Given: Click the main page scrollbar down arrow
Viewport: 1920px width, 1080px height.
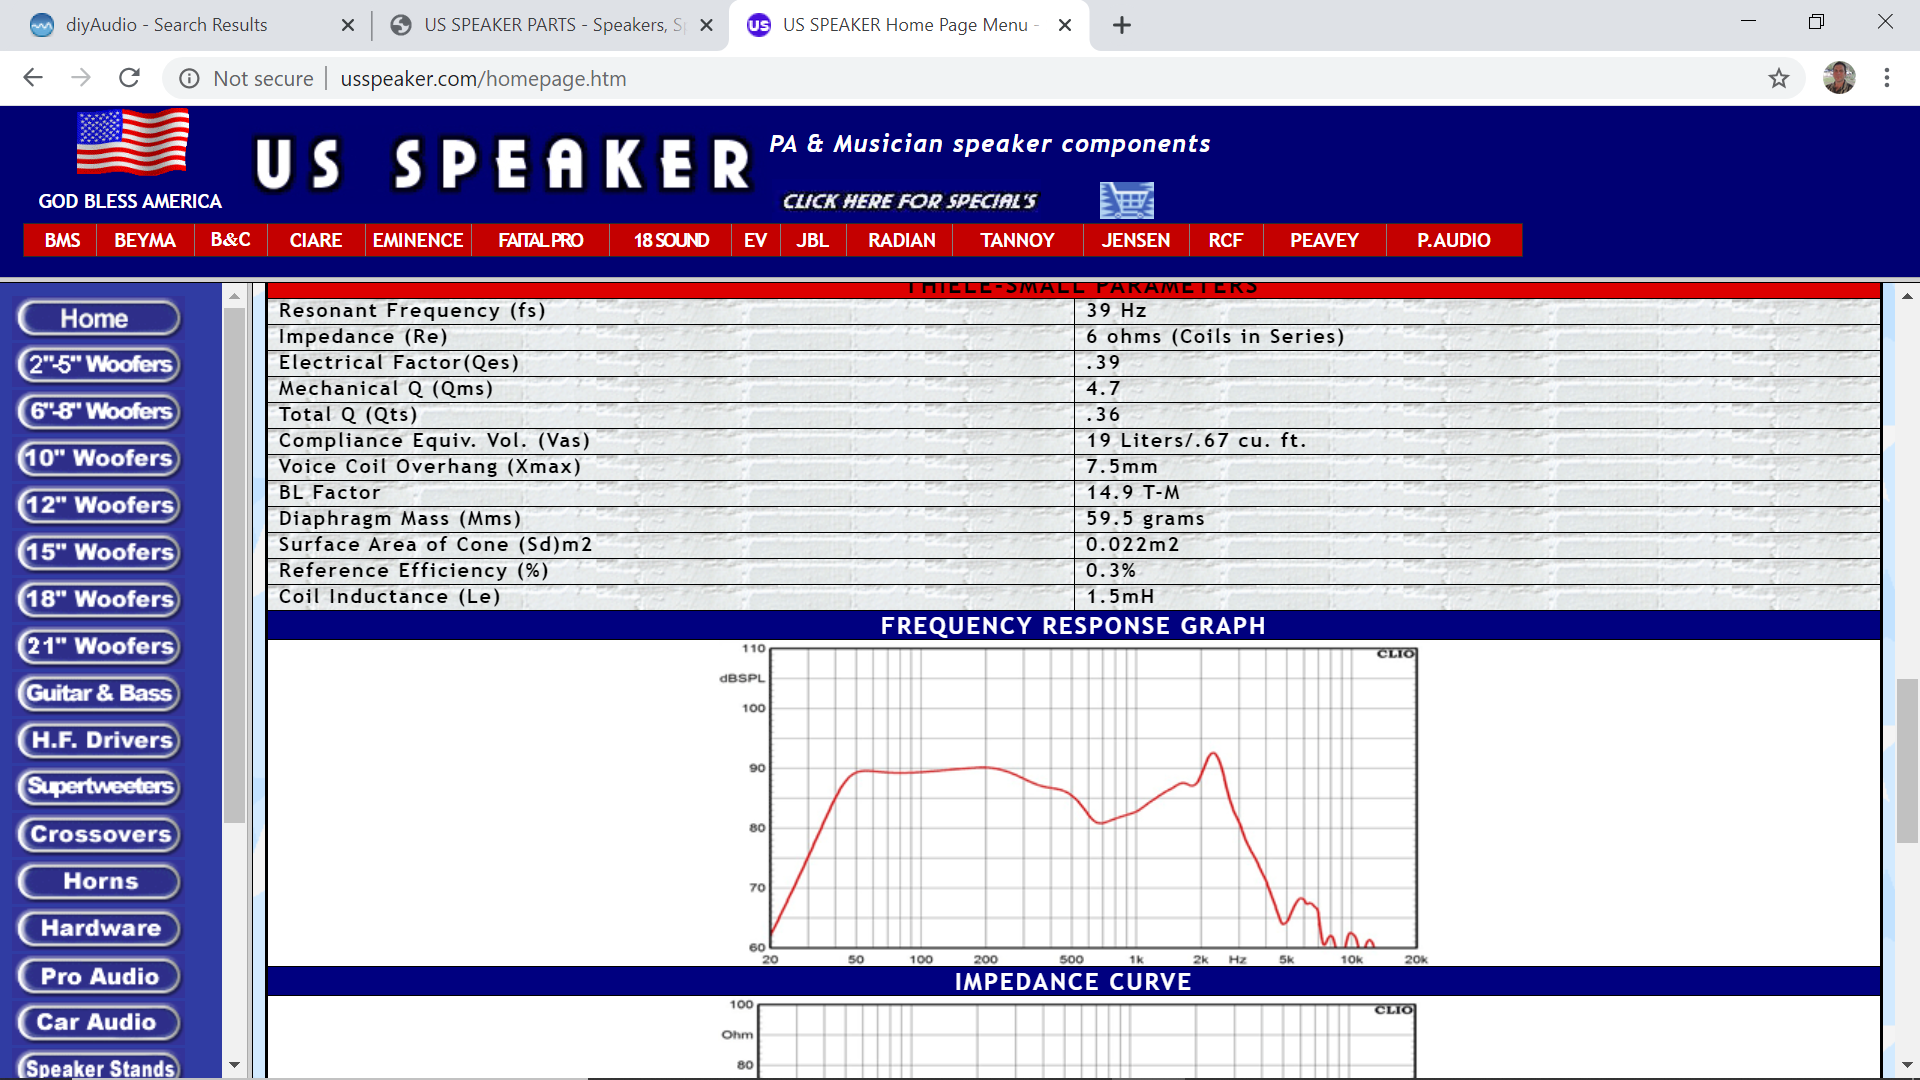Looking at the screenshot, I should pyautogui.click(x=1907, y=1066).
